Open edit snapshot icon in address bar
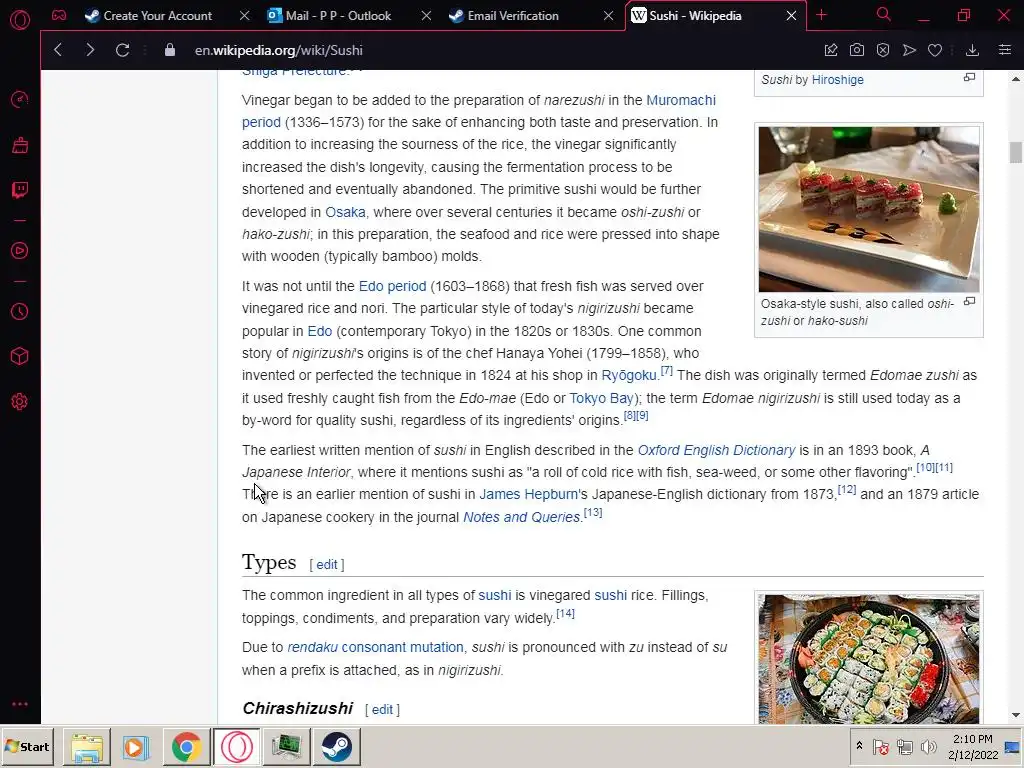This screenshot has height=768, width=1024. point(831,50)
